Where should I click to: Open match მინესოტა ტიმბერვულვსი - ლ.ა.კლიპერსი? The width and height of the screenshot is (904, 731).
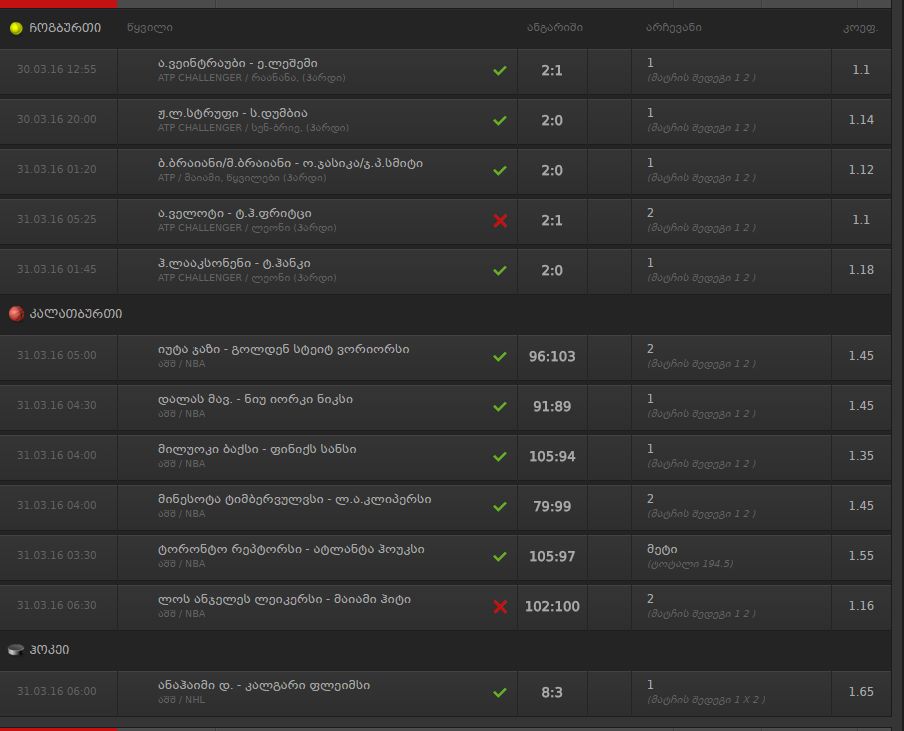tap(295, 499)
